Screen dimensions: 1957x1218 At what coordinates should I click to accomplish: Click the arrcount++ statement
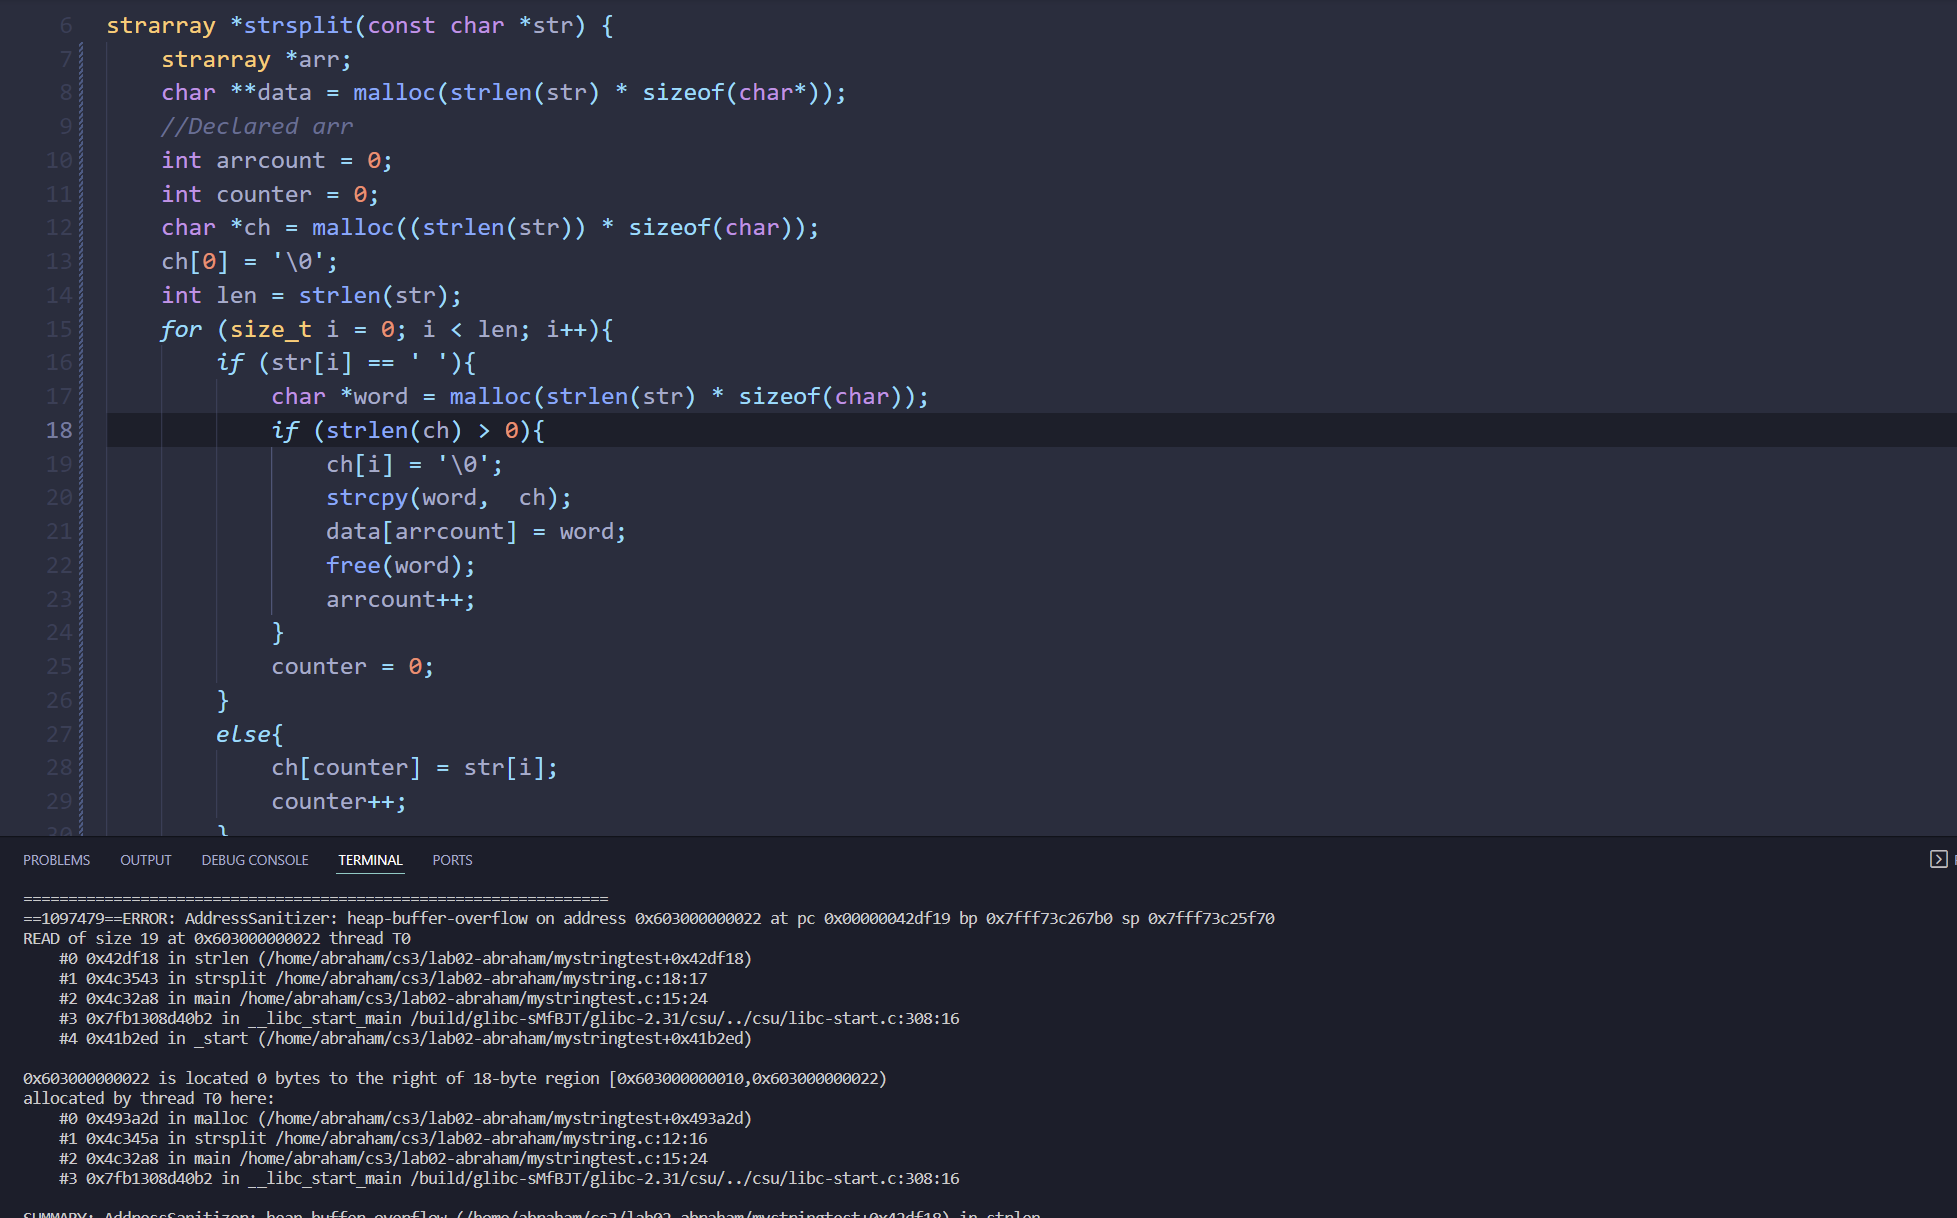coord(400,599)
